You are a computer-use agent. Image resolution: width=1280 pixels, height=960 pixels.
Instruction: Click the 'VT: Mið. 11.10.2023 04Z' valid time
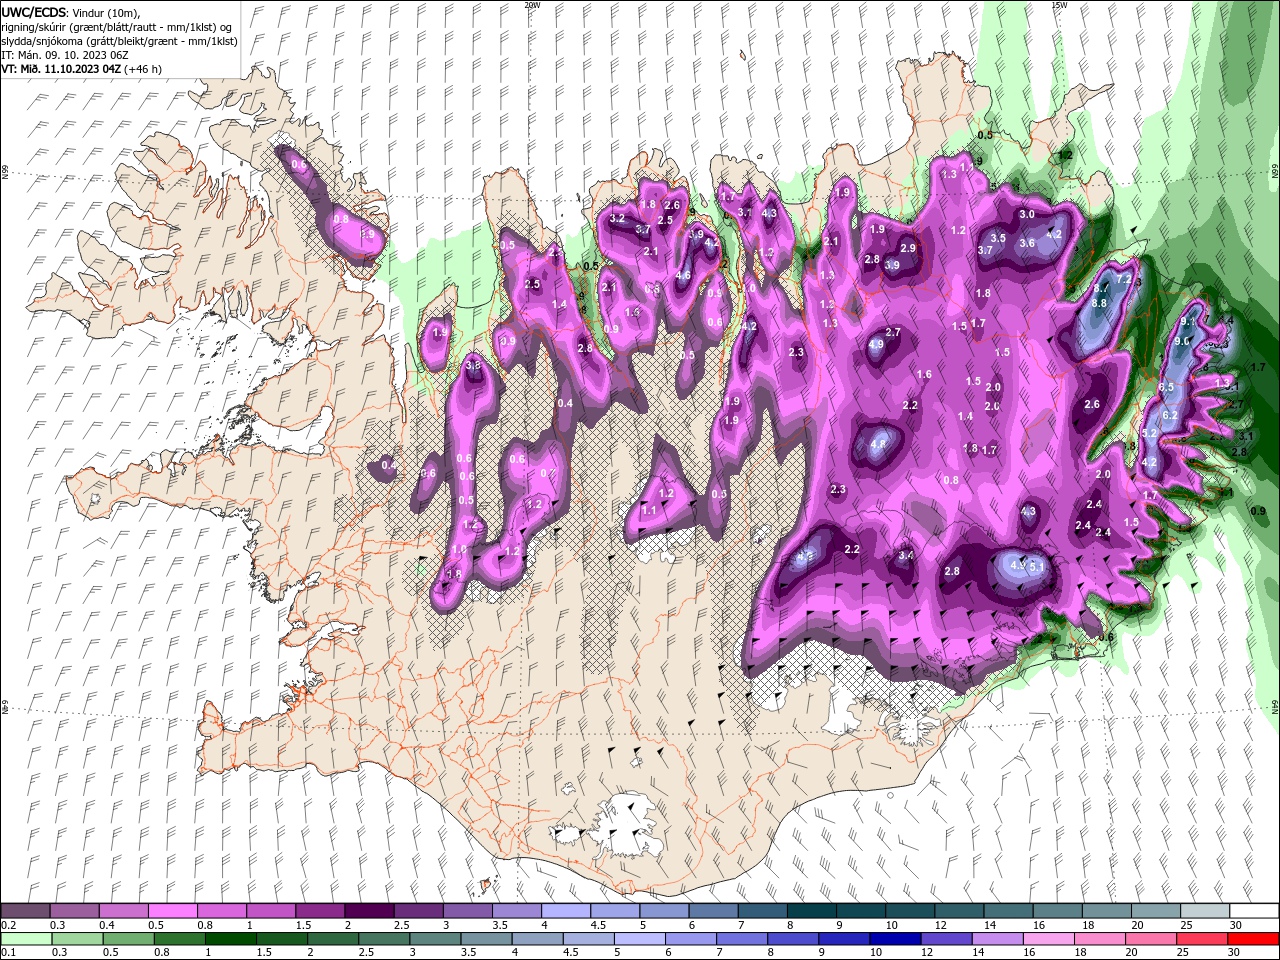[x=60, y=69]
